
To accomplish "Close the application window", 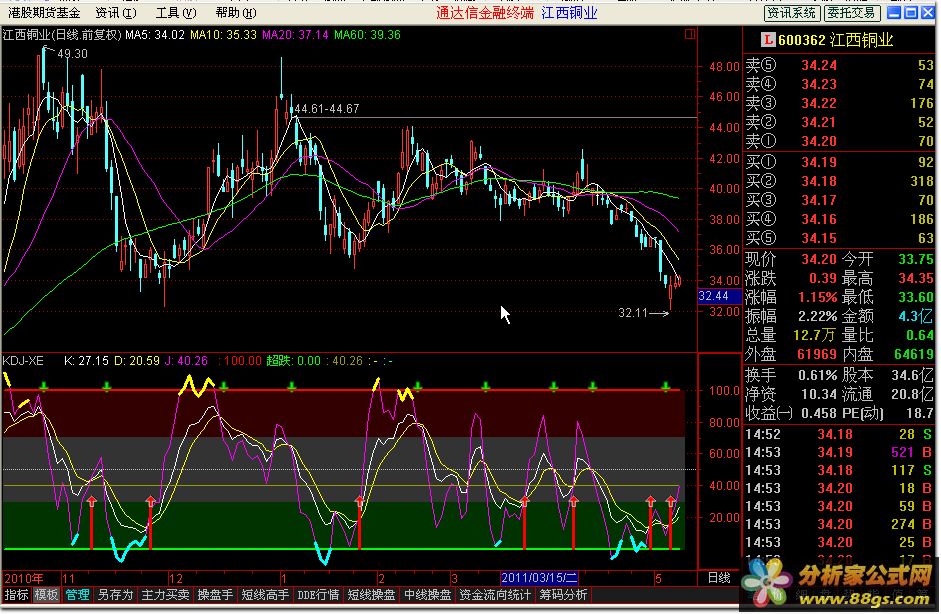I will (x=928, y=13).
